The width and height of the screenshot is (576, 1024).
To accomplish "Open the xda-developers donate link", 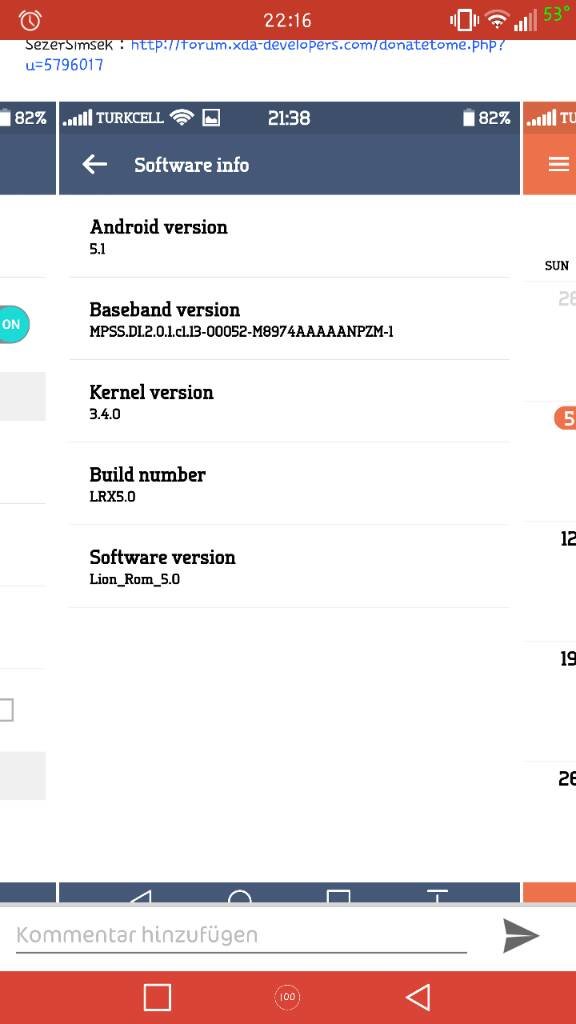I will click(x=265, y=55).
